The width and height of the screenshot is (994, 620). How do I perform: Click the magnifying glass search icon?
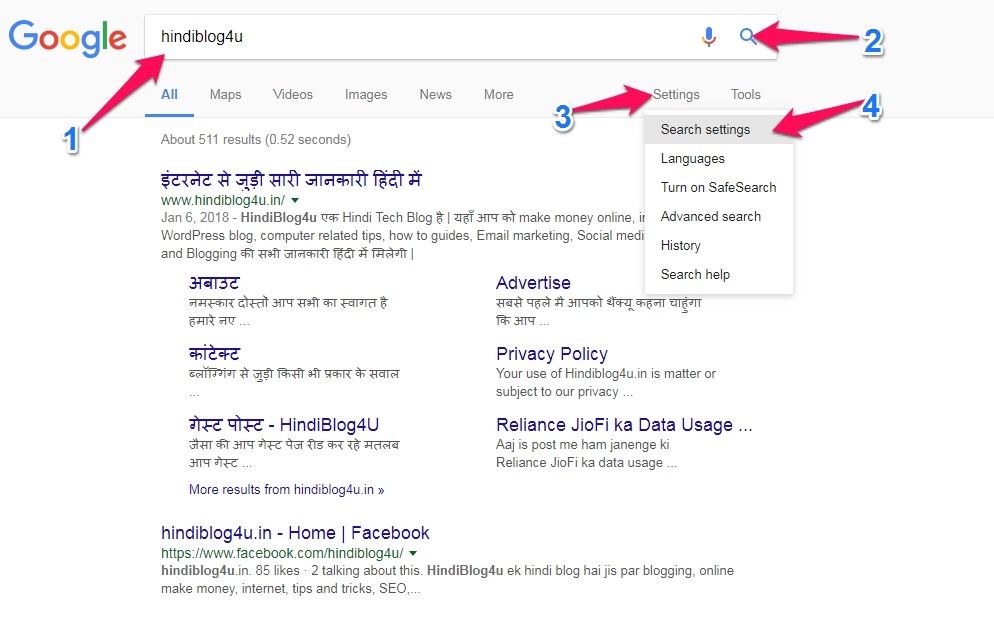click(x=749, y=36)
